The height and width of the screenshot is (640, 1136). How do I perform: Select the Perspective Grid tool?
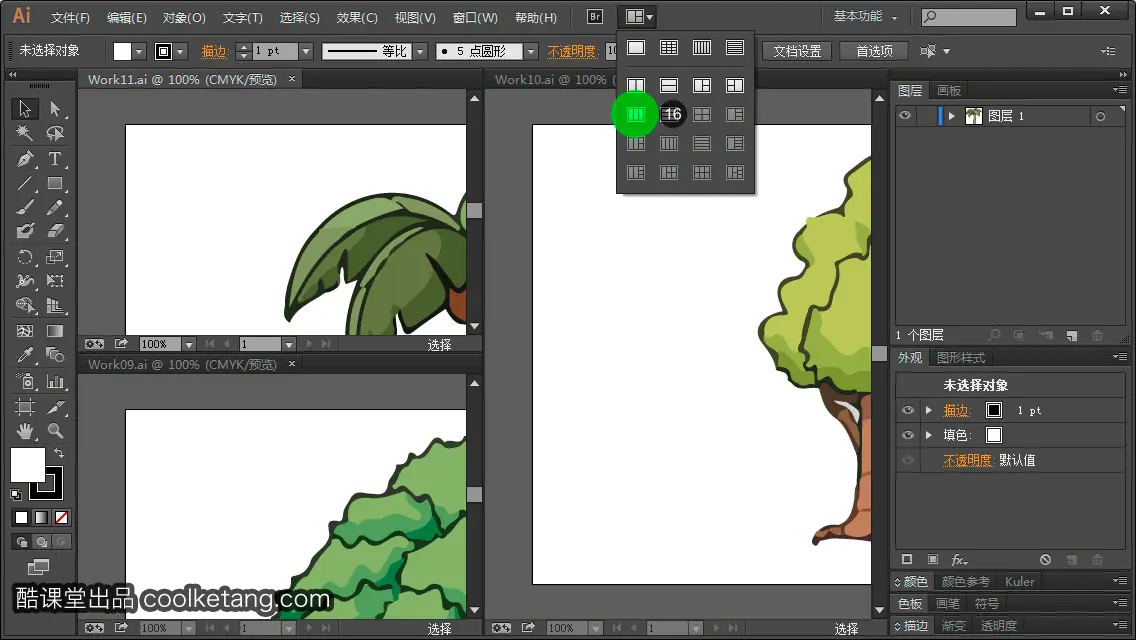tap(55, 305)
